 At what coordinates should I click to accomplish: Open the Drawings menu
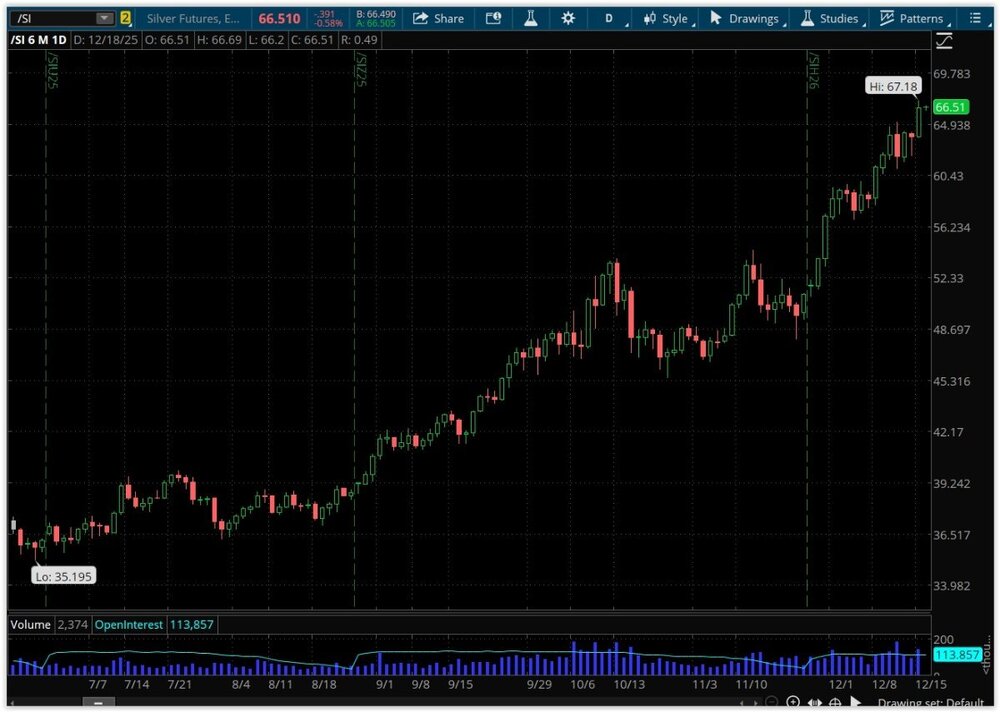point(744,18)
